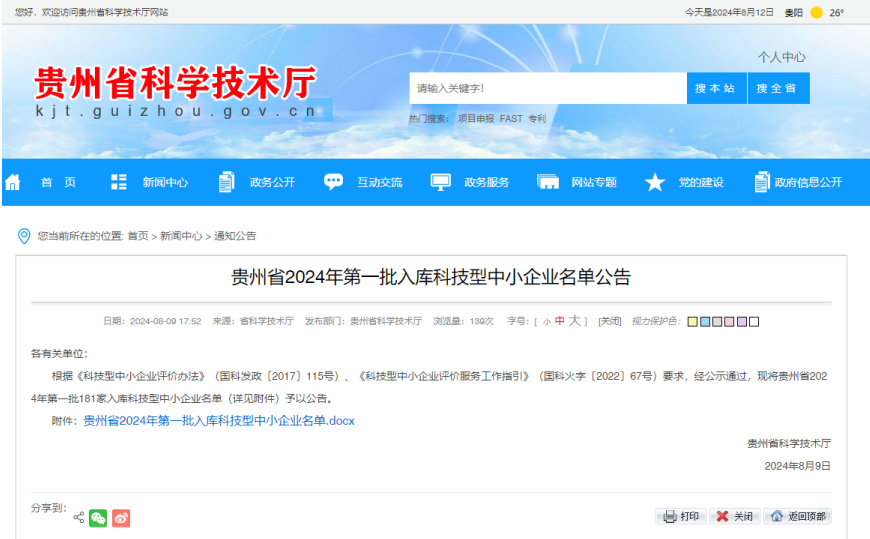Click the home icon in navigation bar
Screen dimensions: 870x539
[x=13, y=182]
